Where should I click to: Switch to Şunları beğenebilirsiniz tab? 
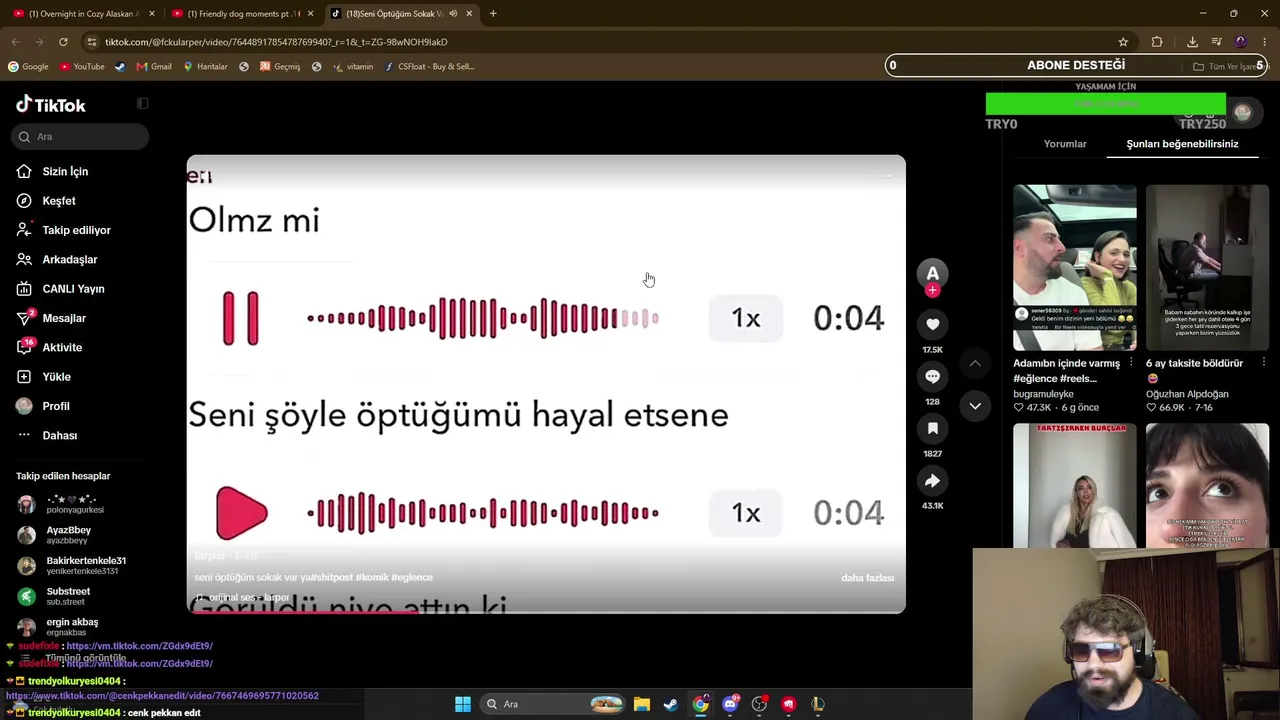pos(1182,144)
